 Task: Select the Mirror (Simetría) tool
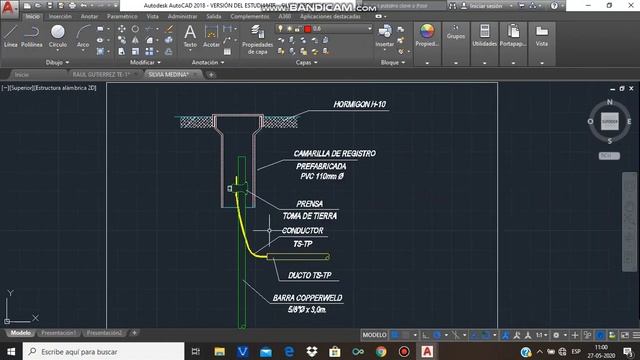(x=135, y=40)
